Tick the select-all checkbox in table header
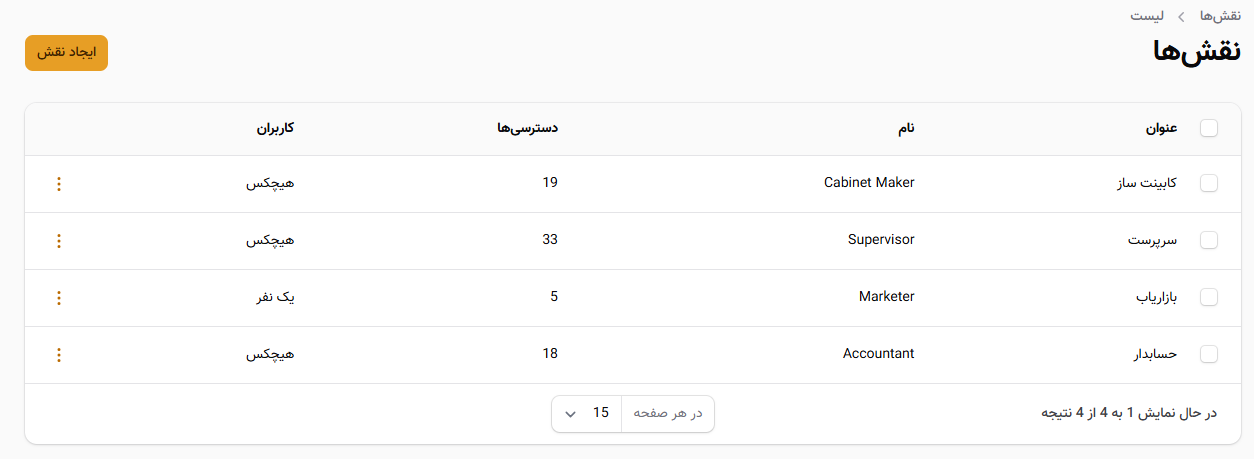1254x459 pixels. [1209, 128]
